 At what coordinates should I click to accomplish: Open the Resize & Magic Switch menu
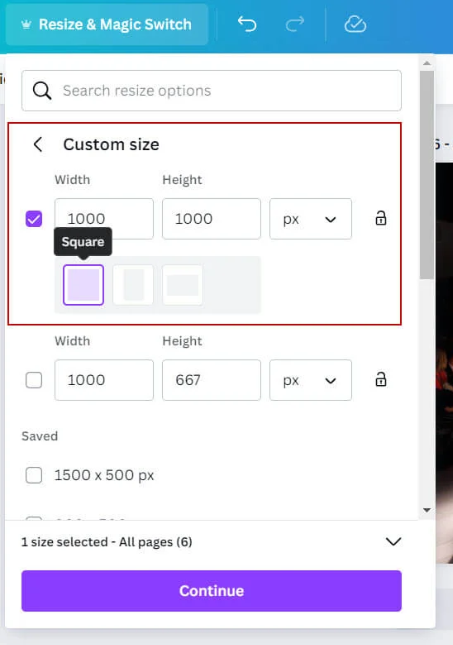107,24
